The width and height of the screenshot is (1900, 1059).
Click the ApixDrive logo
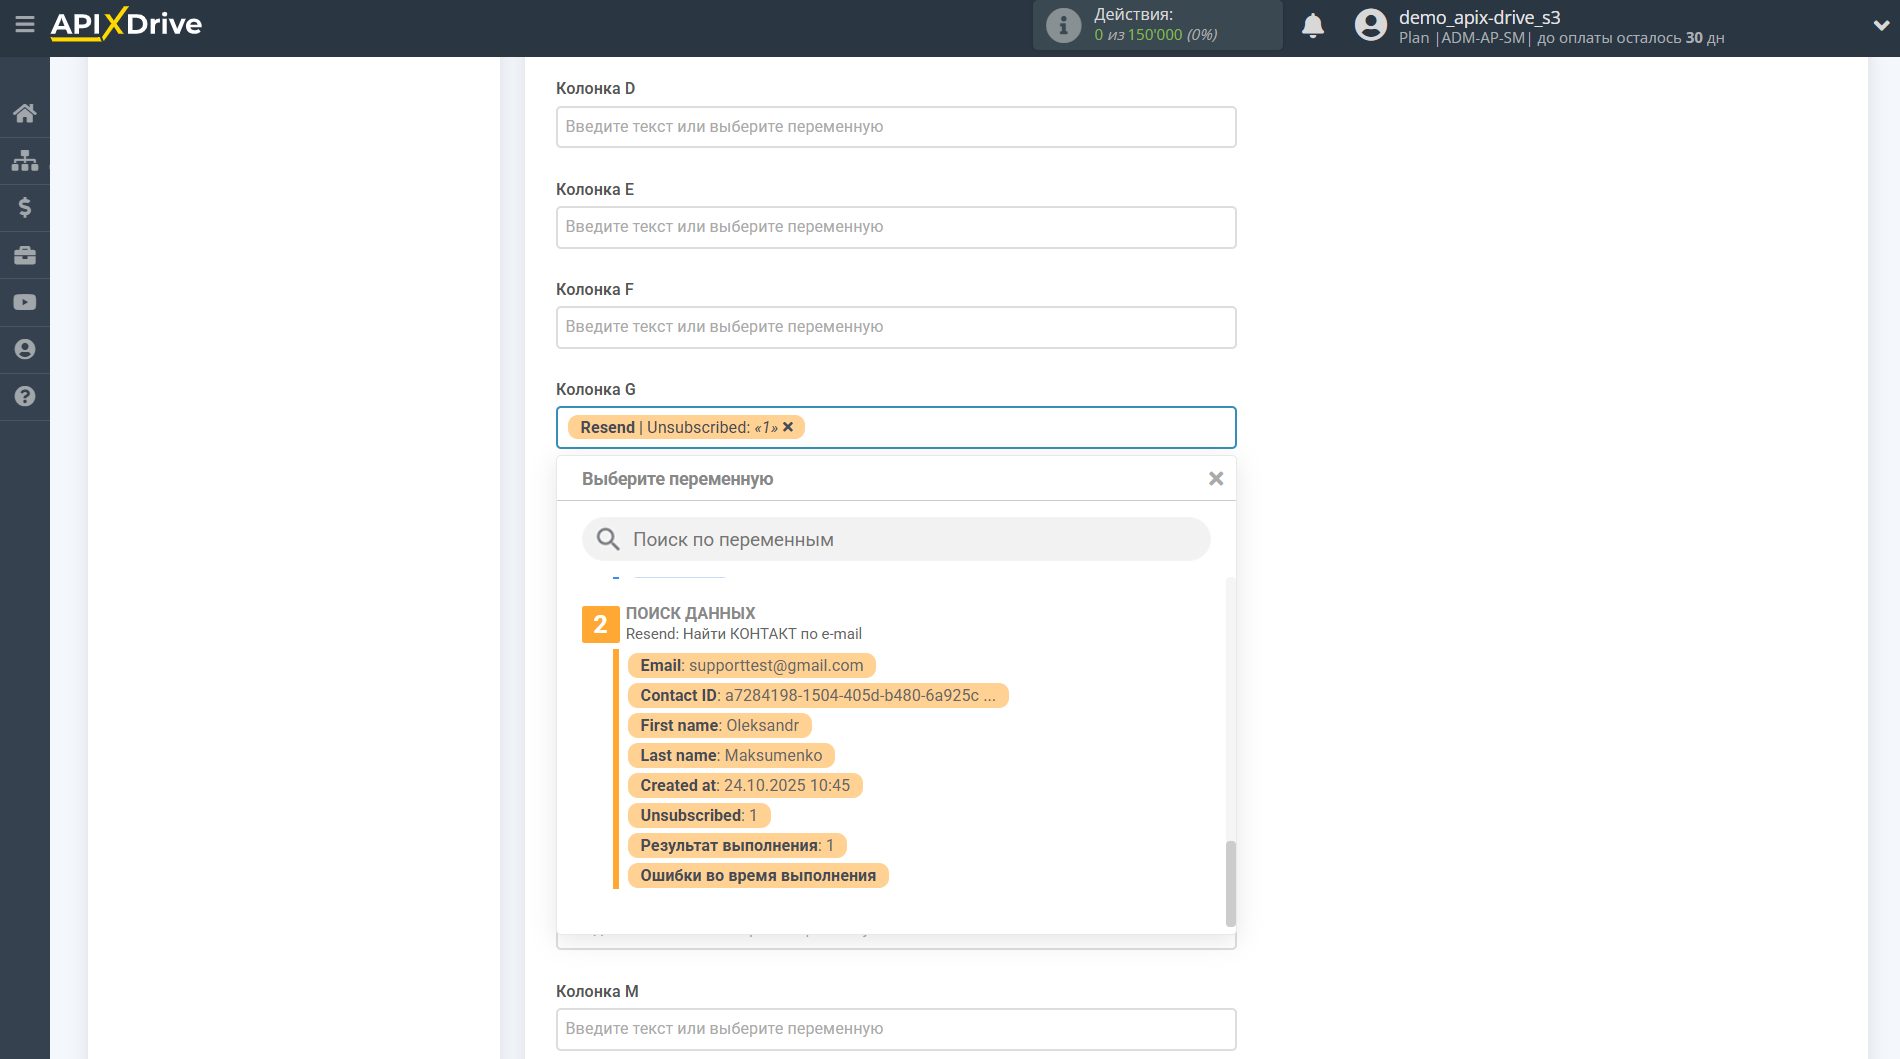[x=126, y=25]
